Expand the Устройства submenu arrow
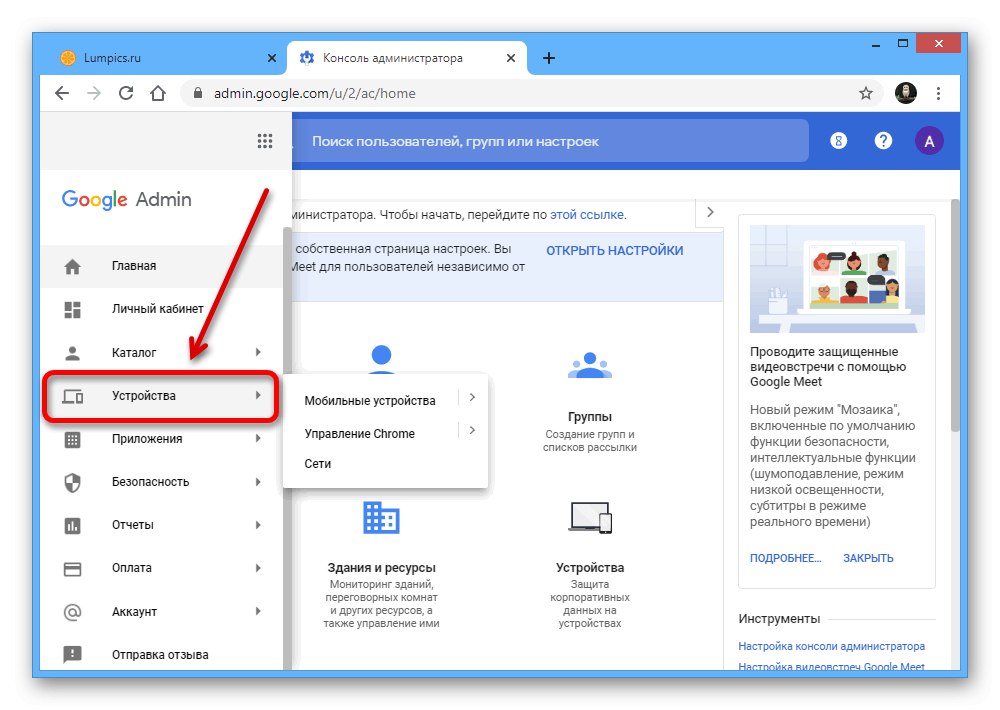 (x=258, y=396)
